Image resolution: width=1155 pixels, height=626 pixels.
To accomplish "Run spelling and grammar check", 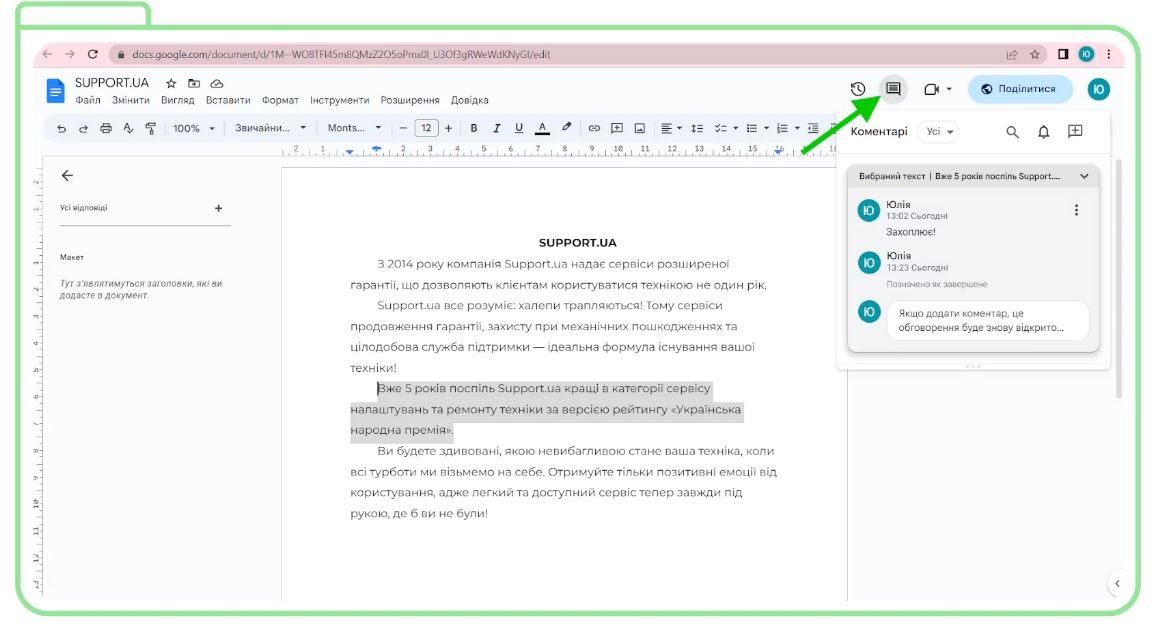I will point(128,128).
